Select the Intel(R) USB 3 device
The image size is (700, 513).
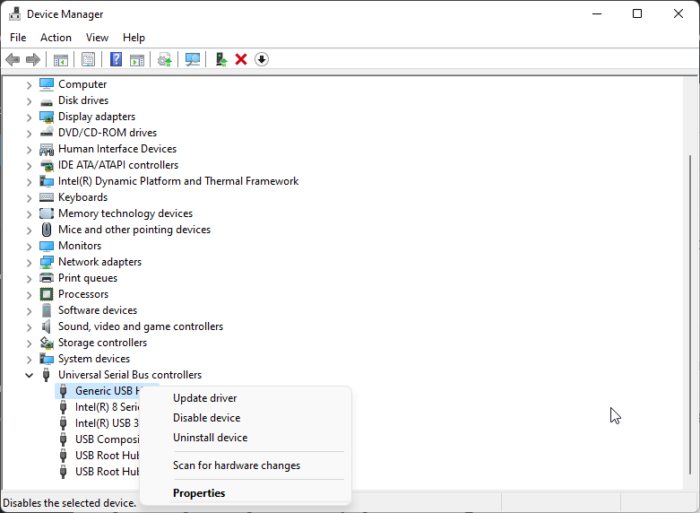pyautogui.click(x=107, y=423)
